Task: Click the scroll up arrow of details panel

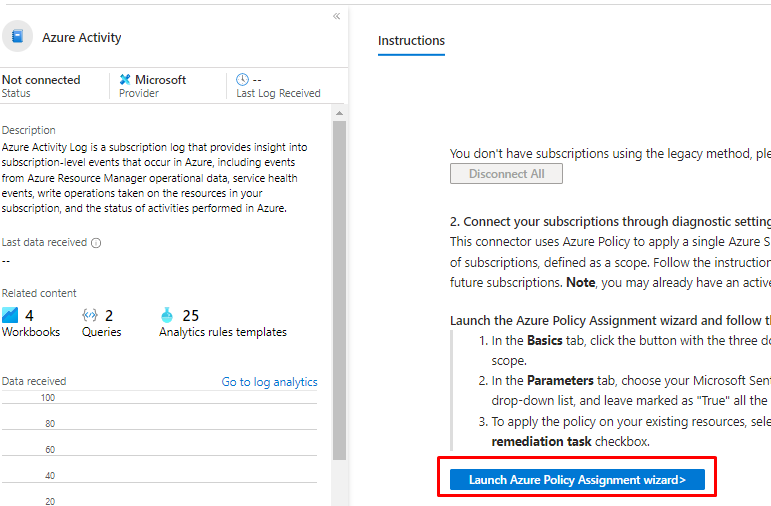Action: click(x=339, y=112)
